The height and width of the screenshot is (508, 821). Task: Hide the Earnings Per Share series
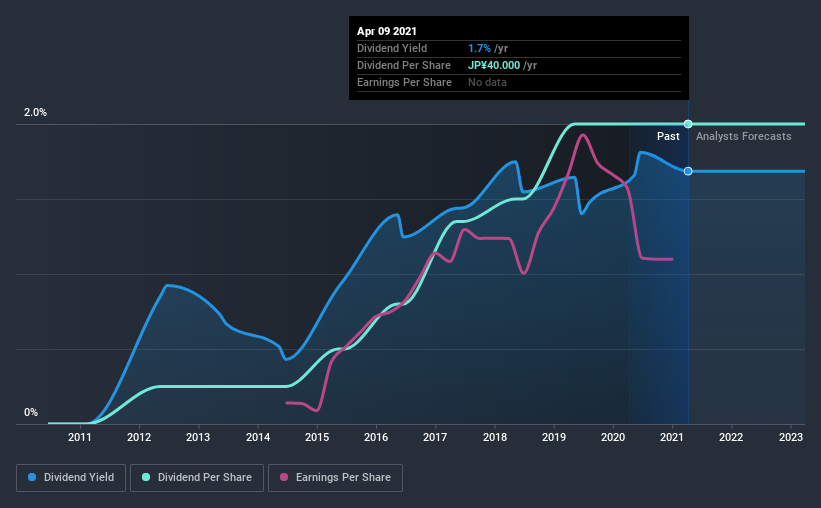pos(335,478)
